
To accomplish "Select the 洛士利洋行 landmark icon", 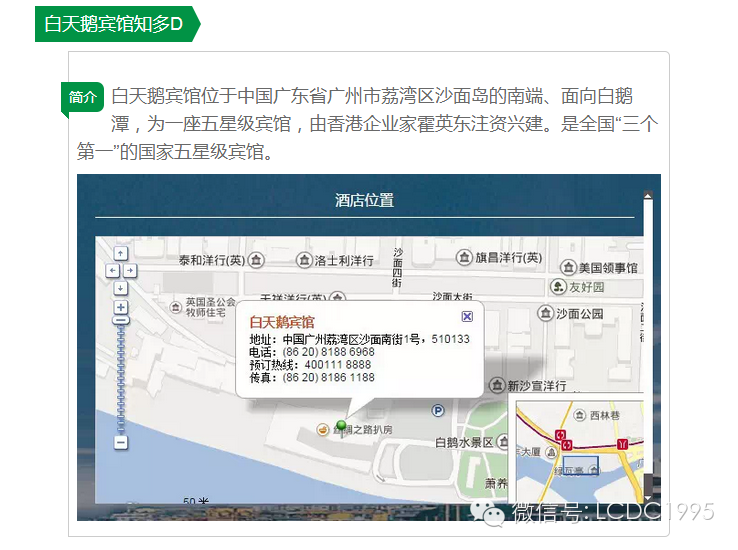I will 304,260.
